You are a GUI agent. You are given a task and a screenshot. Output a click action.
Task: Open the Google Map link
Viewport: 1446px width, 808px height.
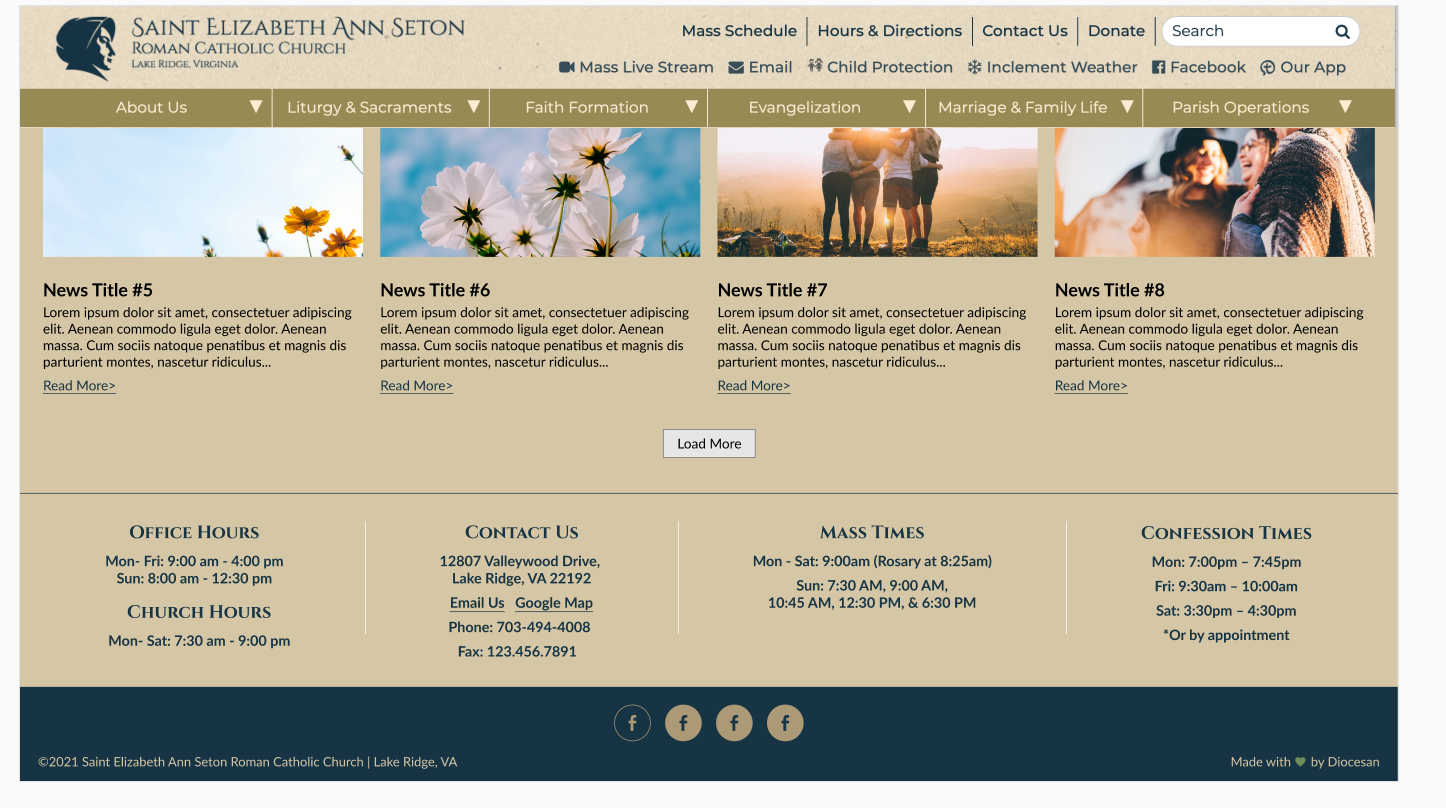pyautogui.click(x=554, y=603)
